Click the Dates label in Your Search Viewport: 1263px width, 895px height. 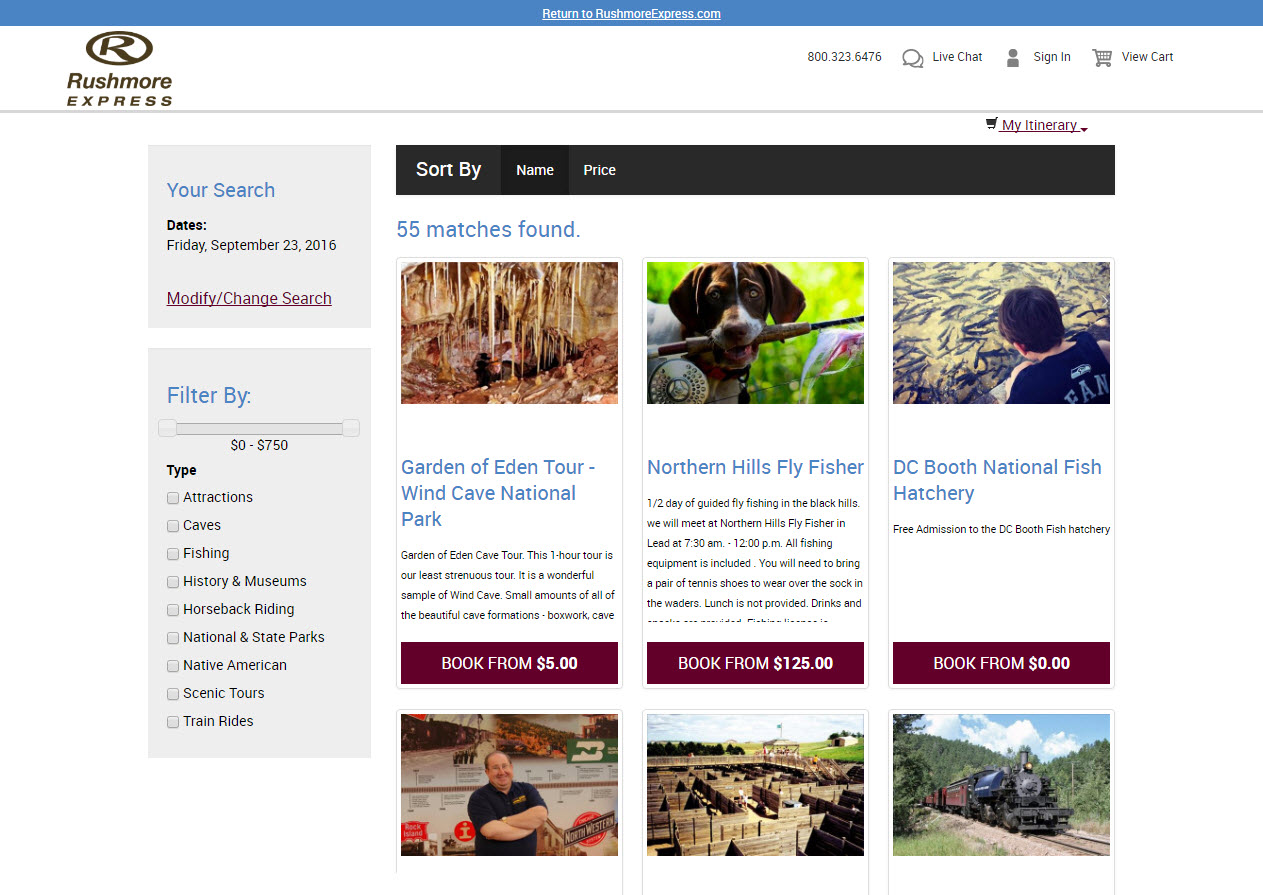[x=187, y=225]
